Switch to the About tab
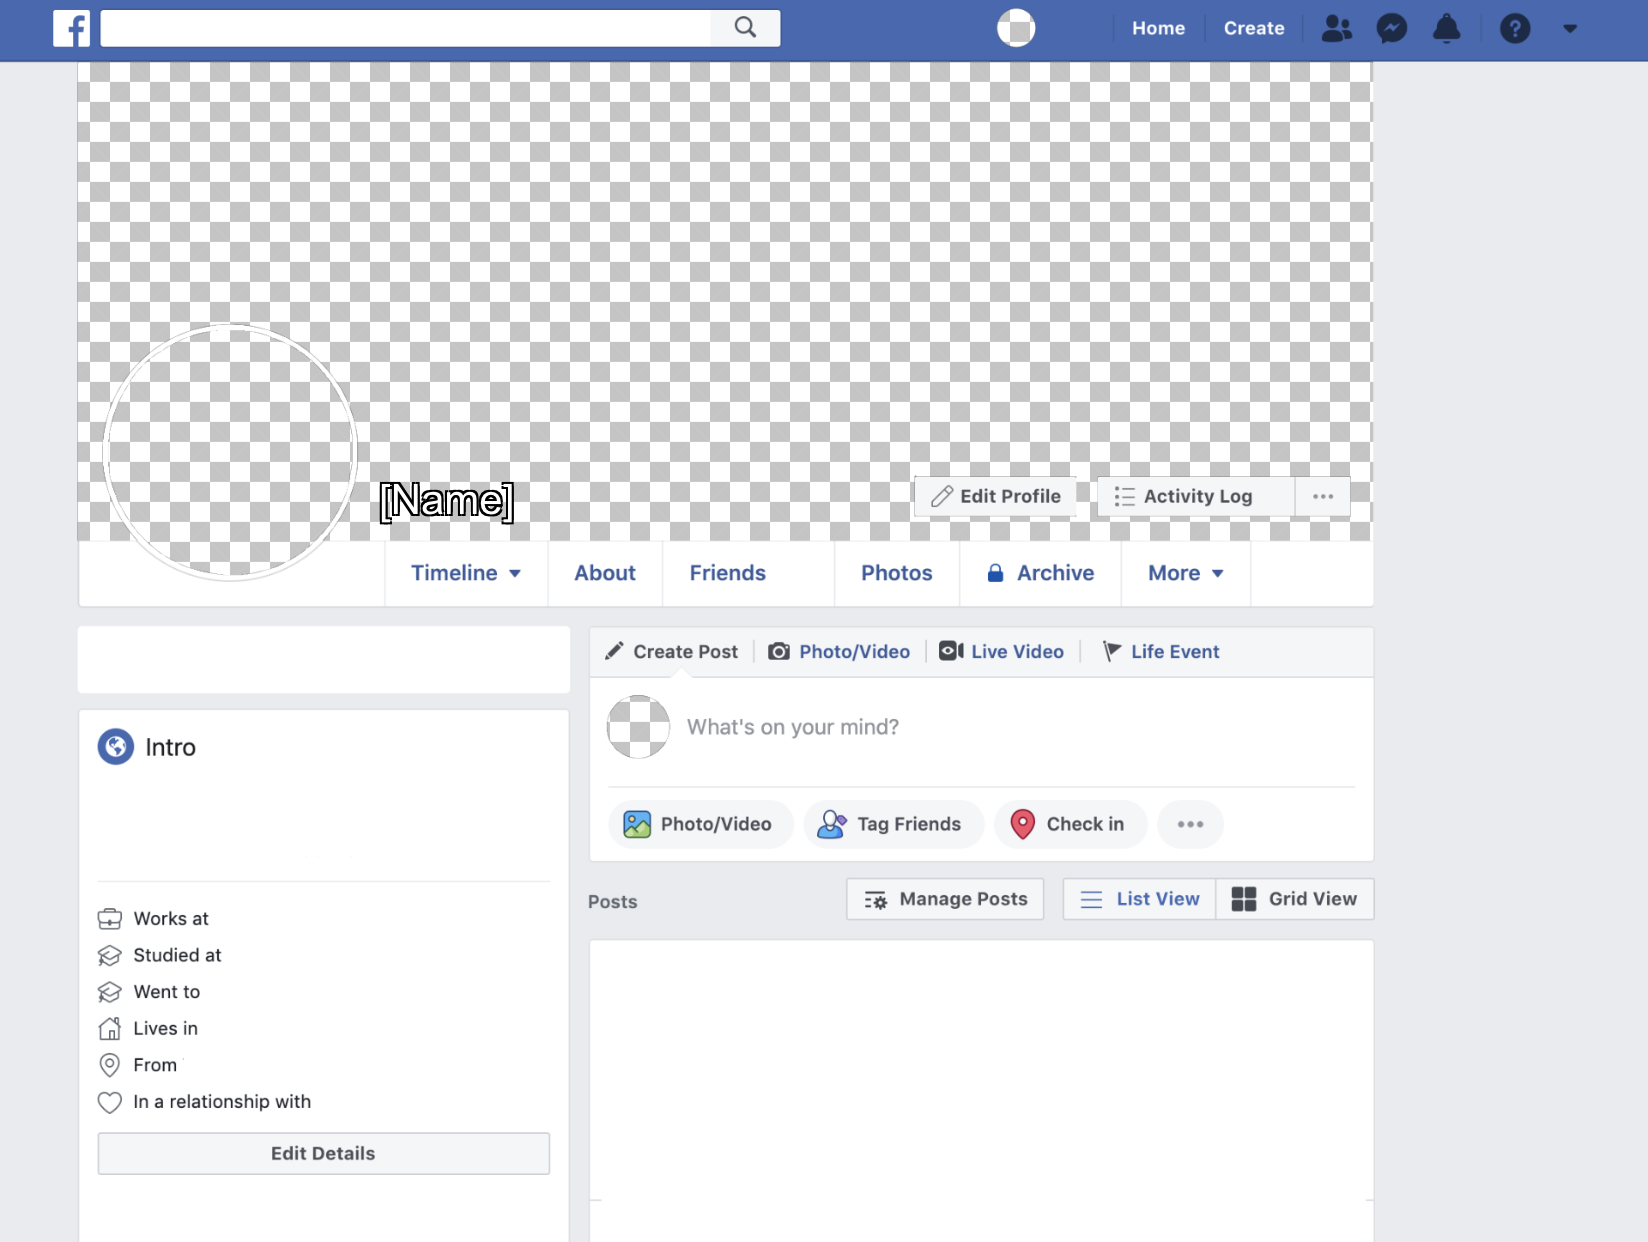1648x1242 pixels. pyautogui.click(x=604, y=573)
